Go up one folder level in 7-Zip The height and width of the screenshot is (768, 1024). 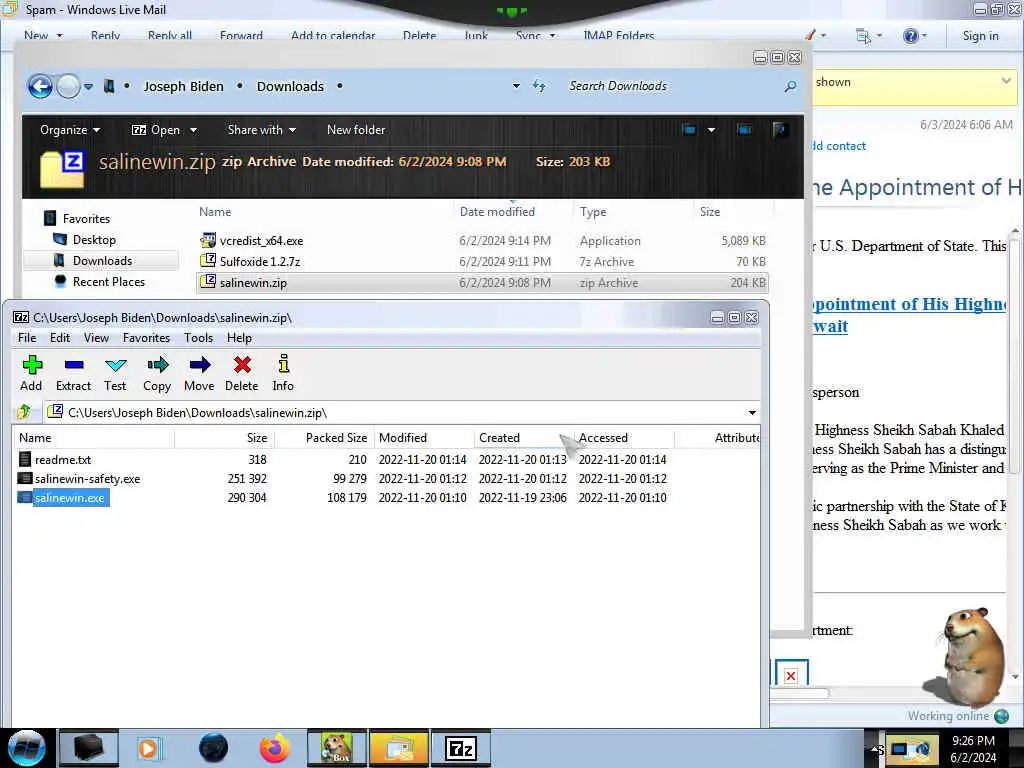(x=24, y=412)
